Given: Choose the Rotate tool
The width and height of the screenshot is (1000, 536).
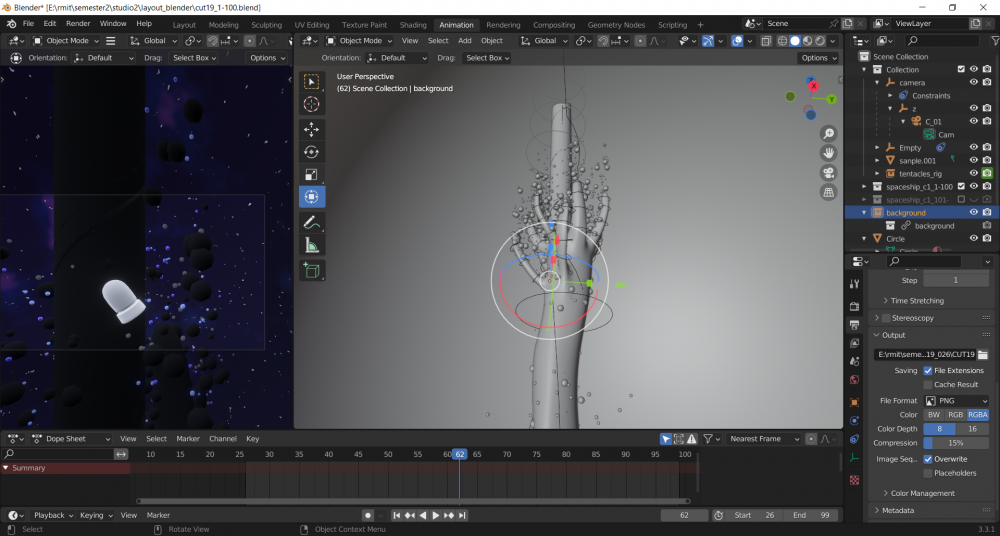Looking at the screenshot, I should click(312, 152).
